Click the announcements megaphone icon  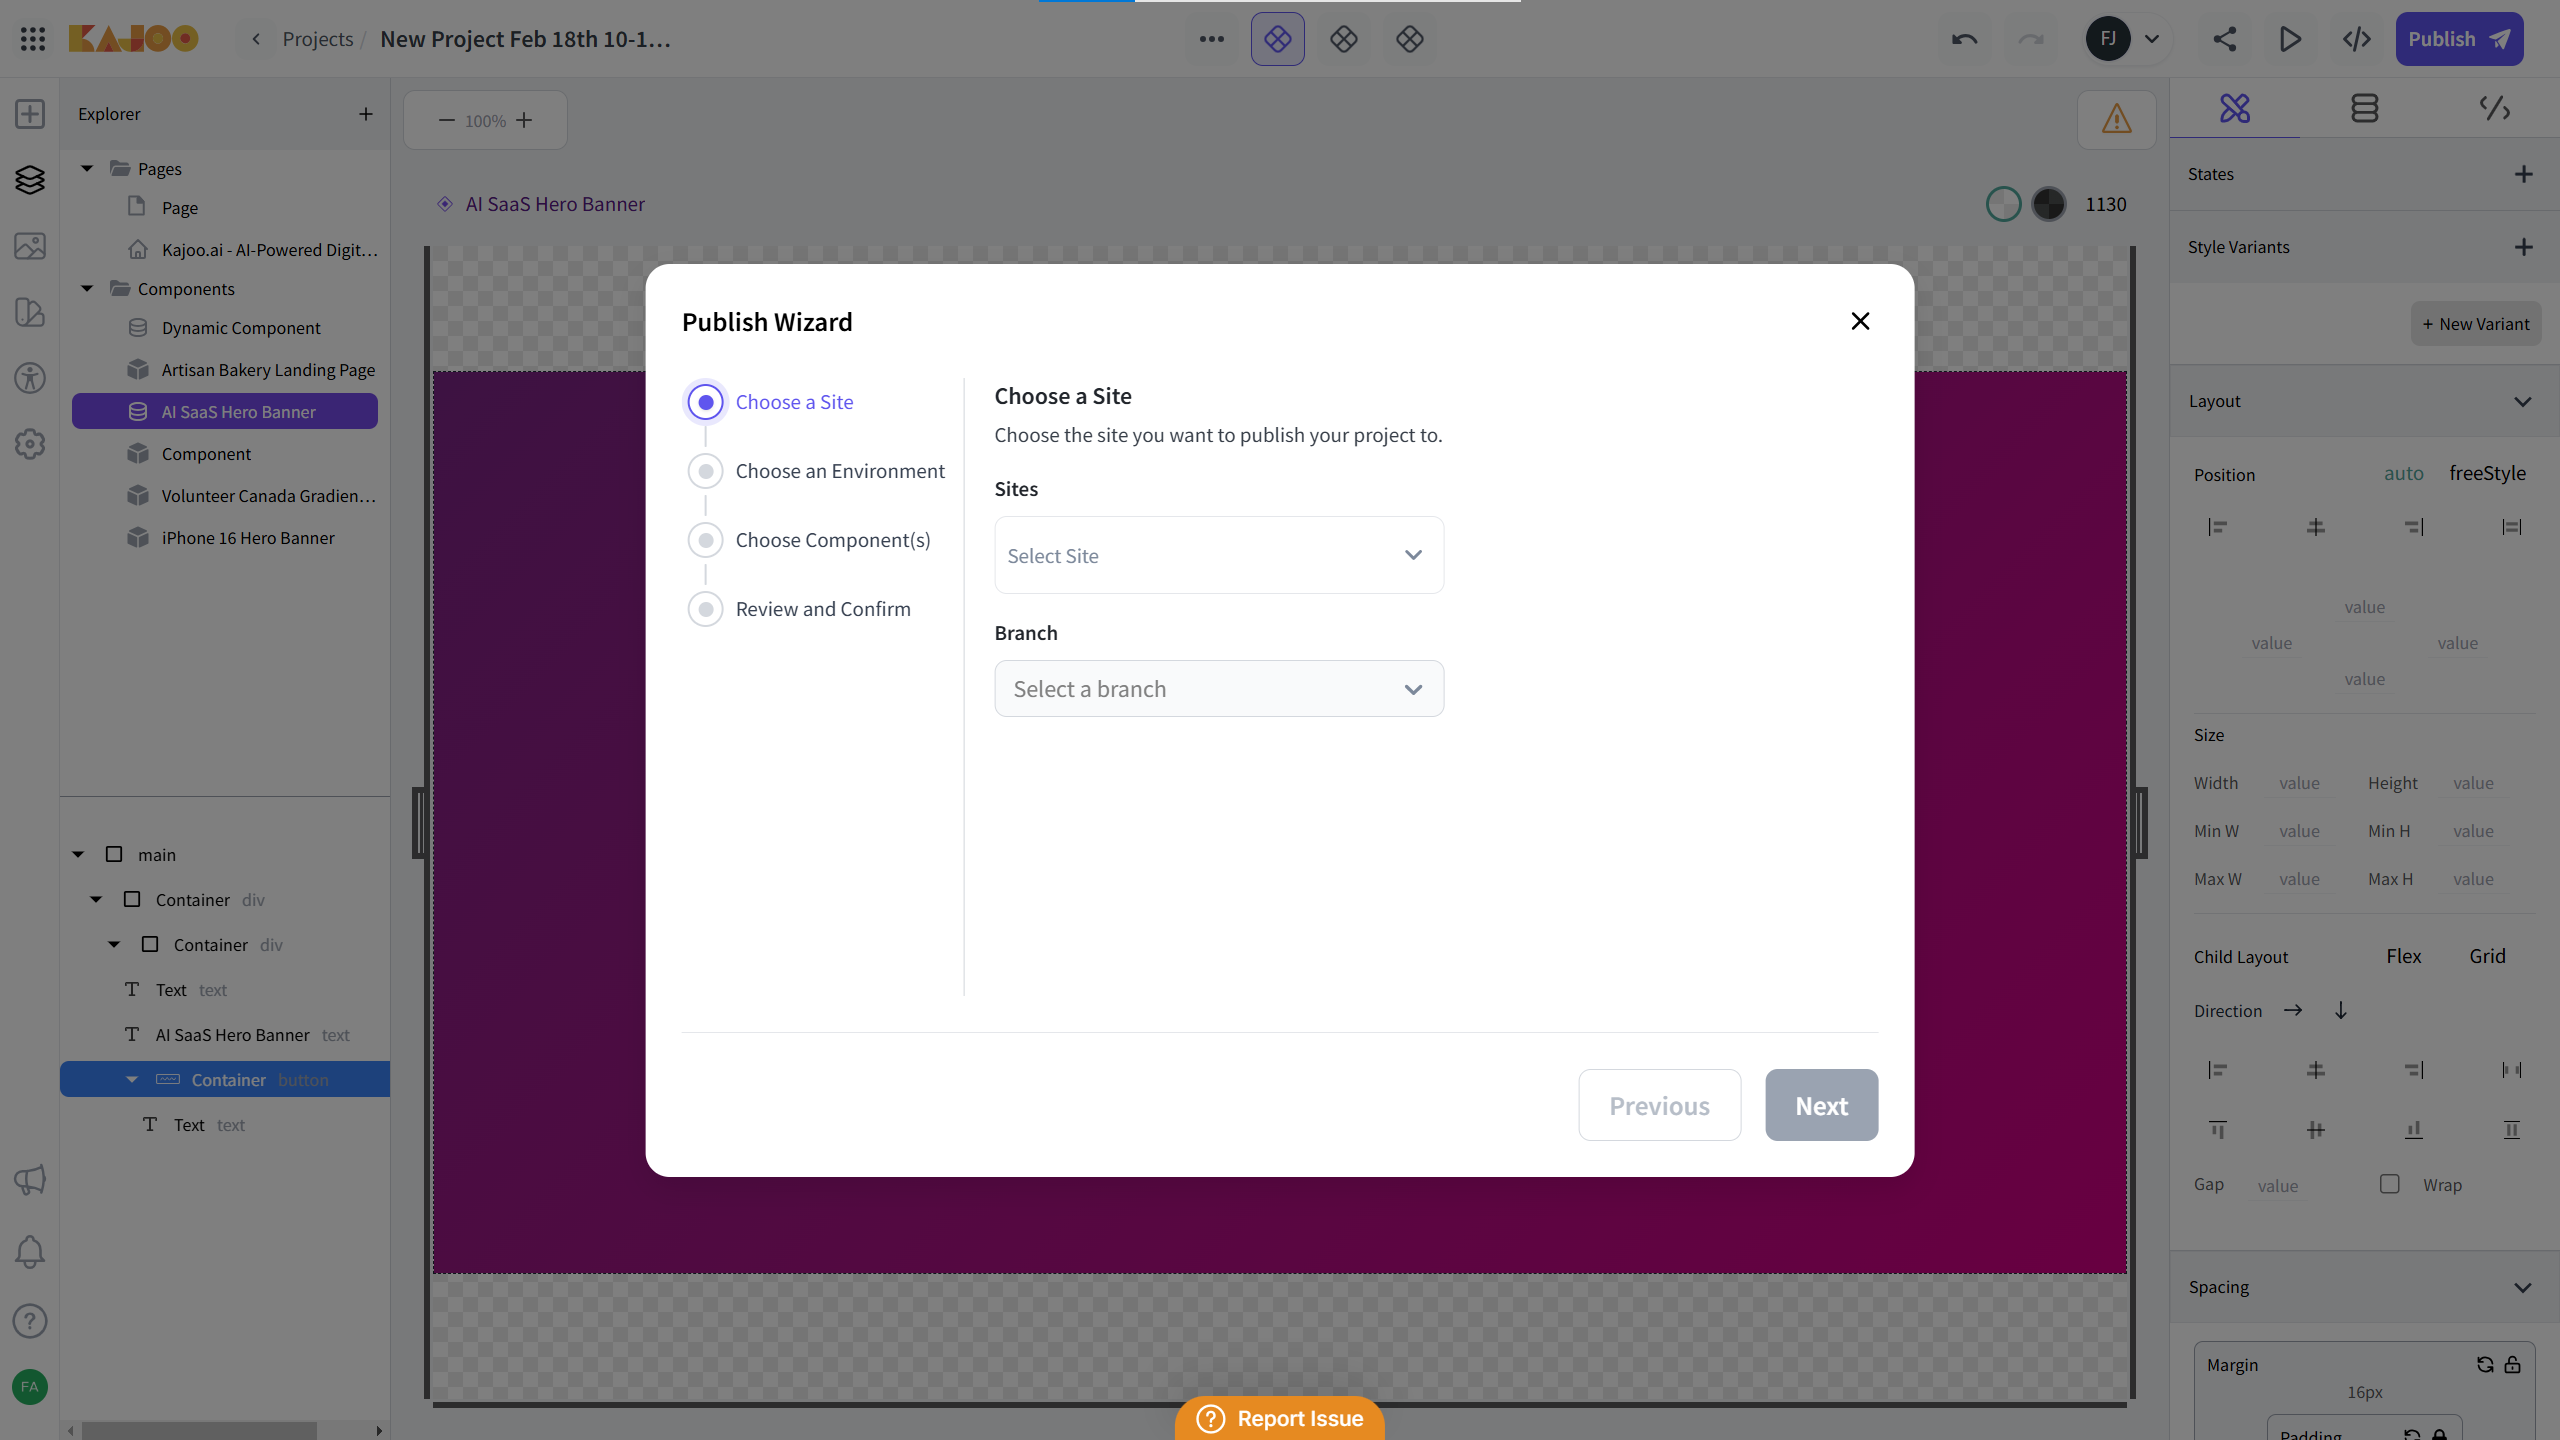(30, 1180)
